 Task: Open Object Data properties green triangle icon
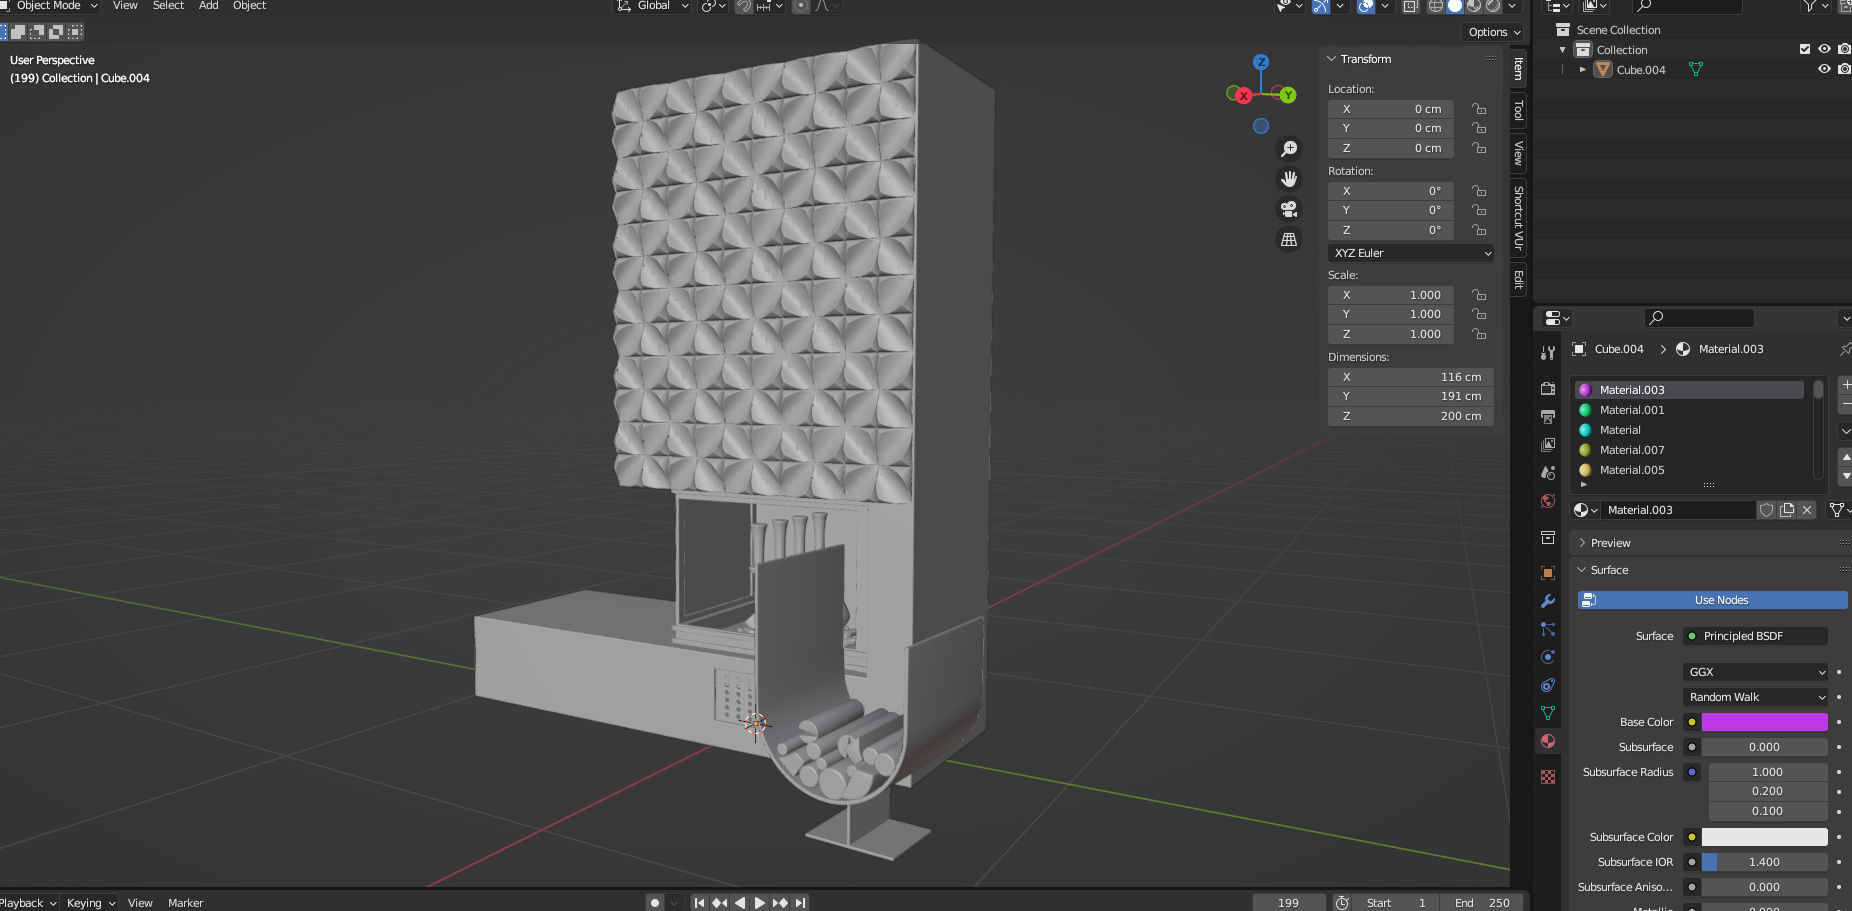click(1548, 713)
